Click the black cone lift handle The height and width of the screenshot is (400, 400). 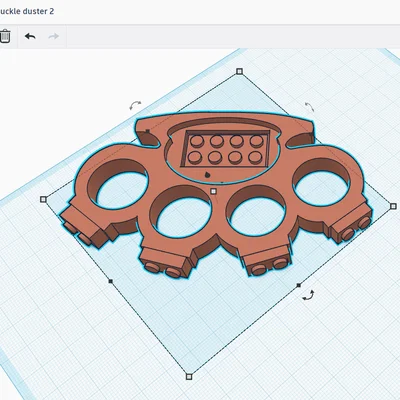(x=207, y=174)
